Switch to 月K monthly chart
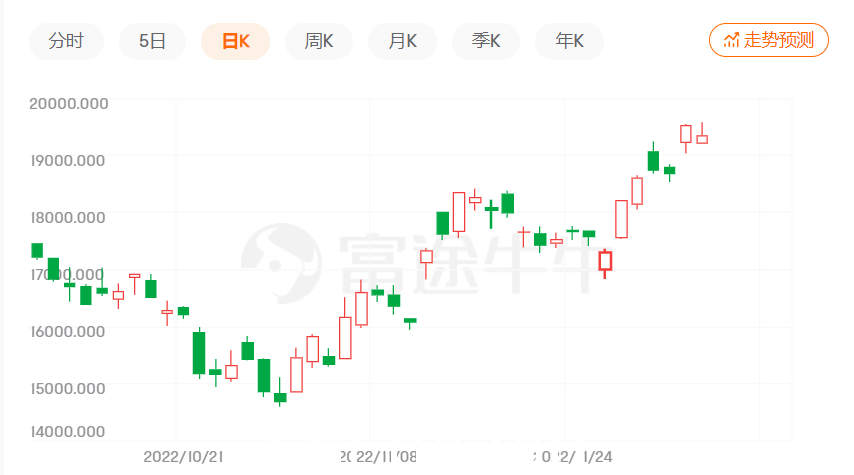Viewport: 854px width, 475px height. tap(402, 41)
